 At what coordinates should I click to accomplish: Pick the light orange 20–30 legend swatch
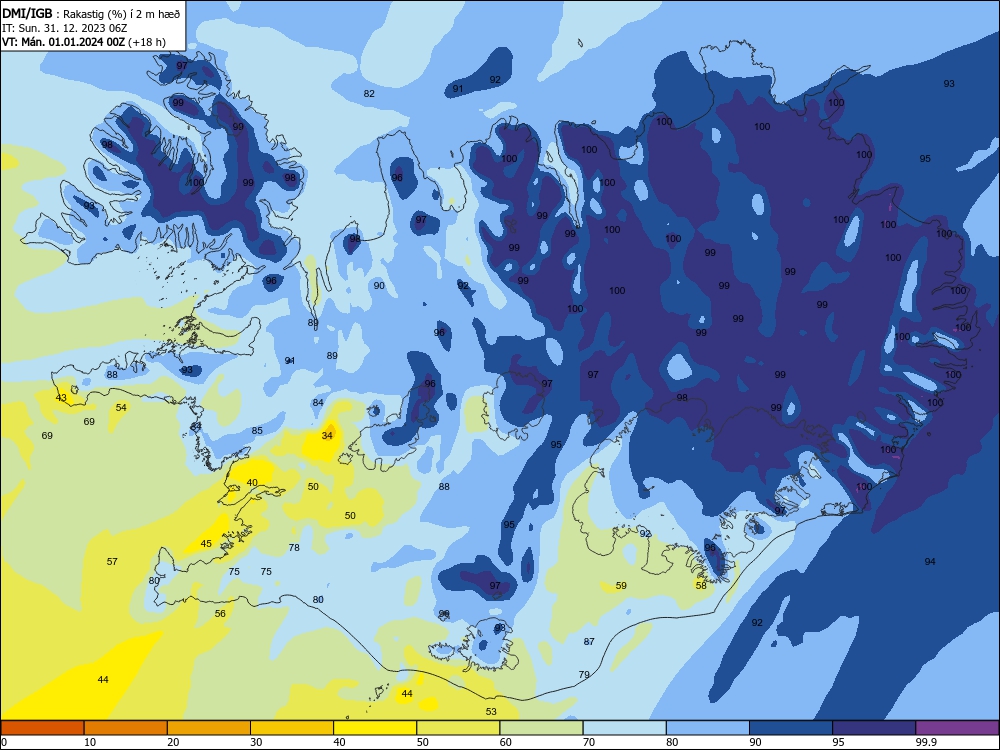click(x=209, y=728)
